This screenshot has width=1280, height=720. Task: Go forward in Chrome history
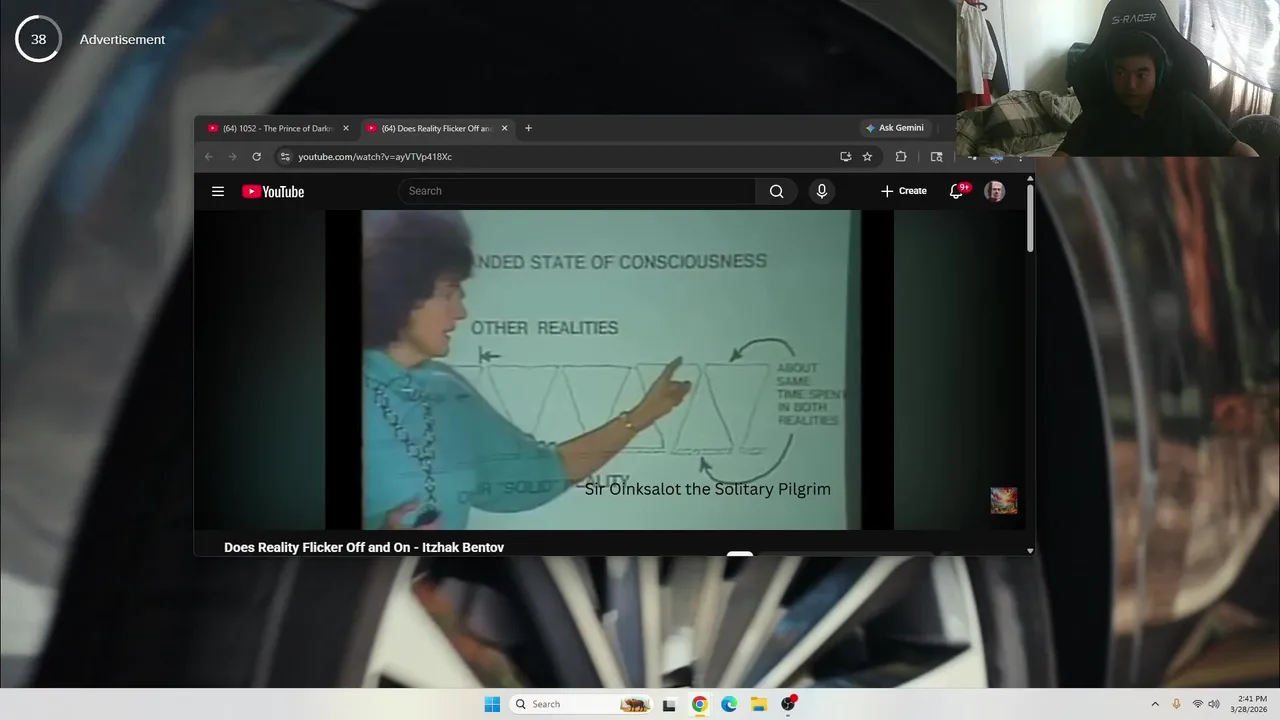tap(232, 157)
